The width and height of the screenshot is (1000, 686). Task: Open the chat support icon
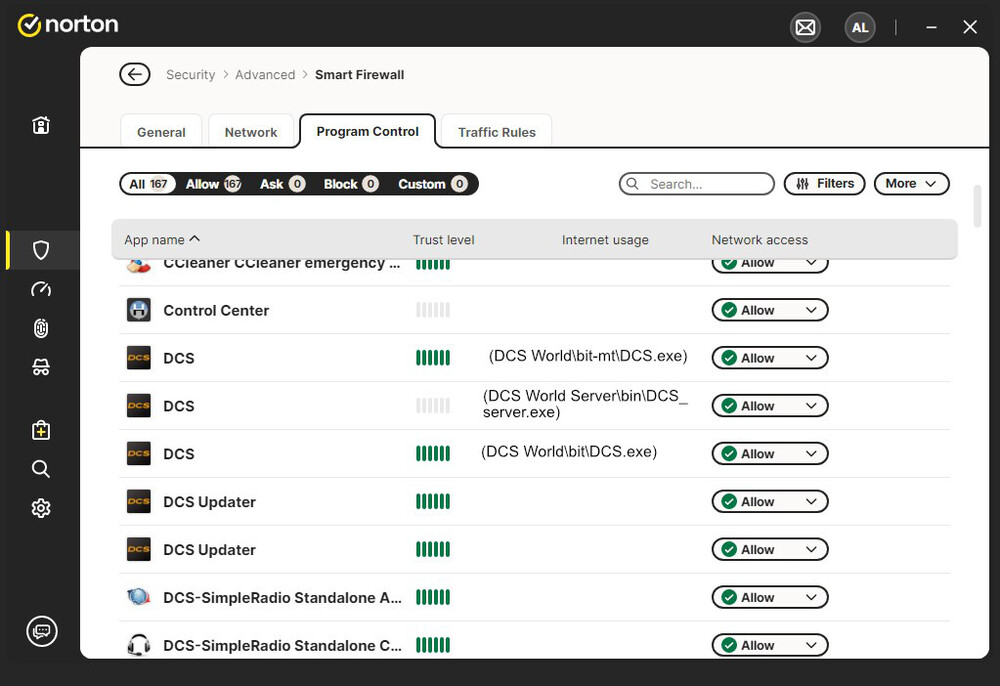point(41,631)
